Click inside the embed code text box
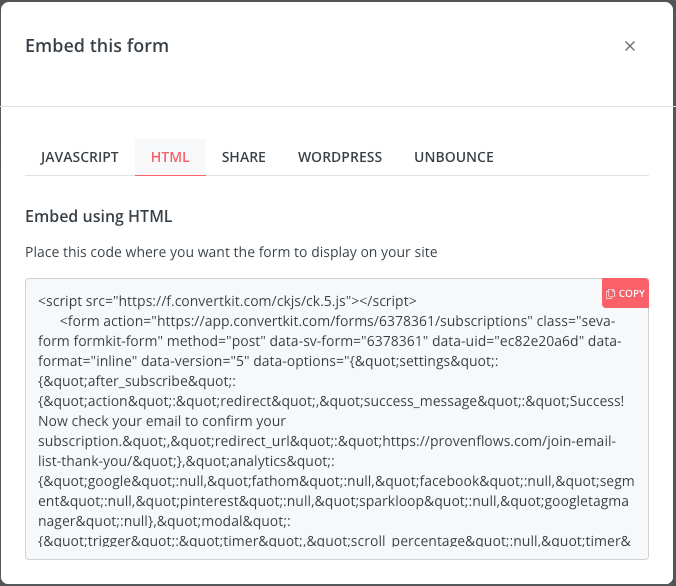Screen dimensions: 676x586 [337, 419]
